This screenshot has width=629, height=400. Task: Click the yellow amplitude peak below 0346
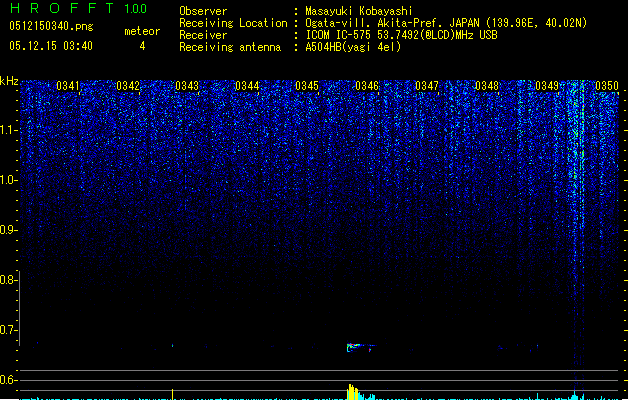353,392
